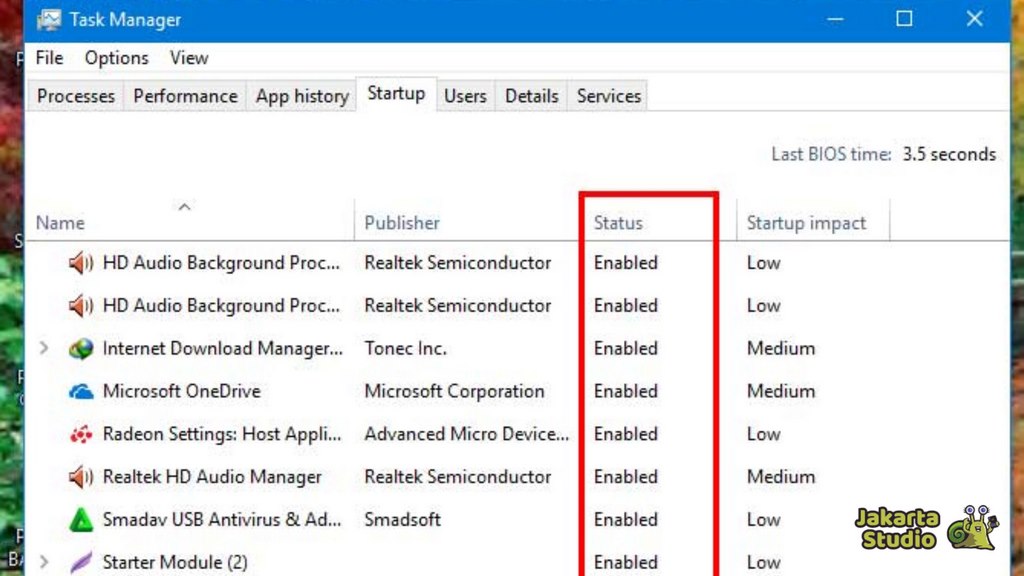The height and width of the screenshot is (576, 1024).
Task: Click the Realtek HD Audio Manager speaker icon
Action: pos(81,477)
